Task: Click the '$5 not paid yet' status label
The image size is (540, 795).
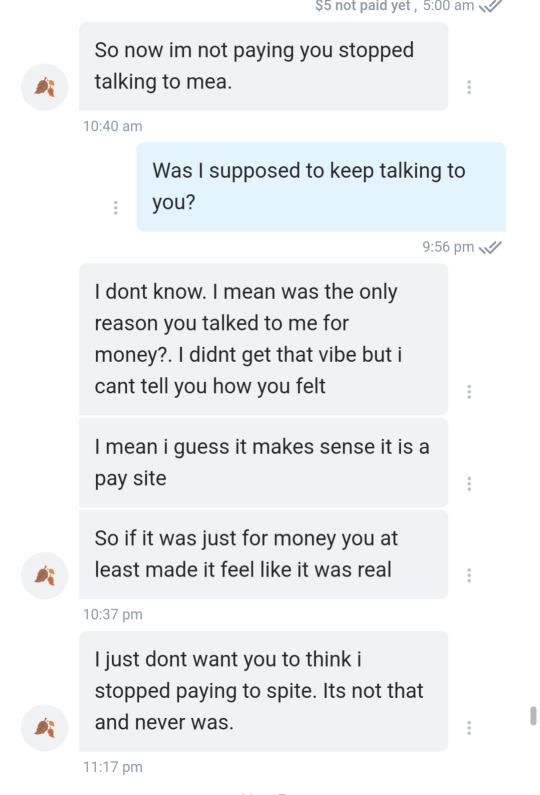Action: pos(363,6)
